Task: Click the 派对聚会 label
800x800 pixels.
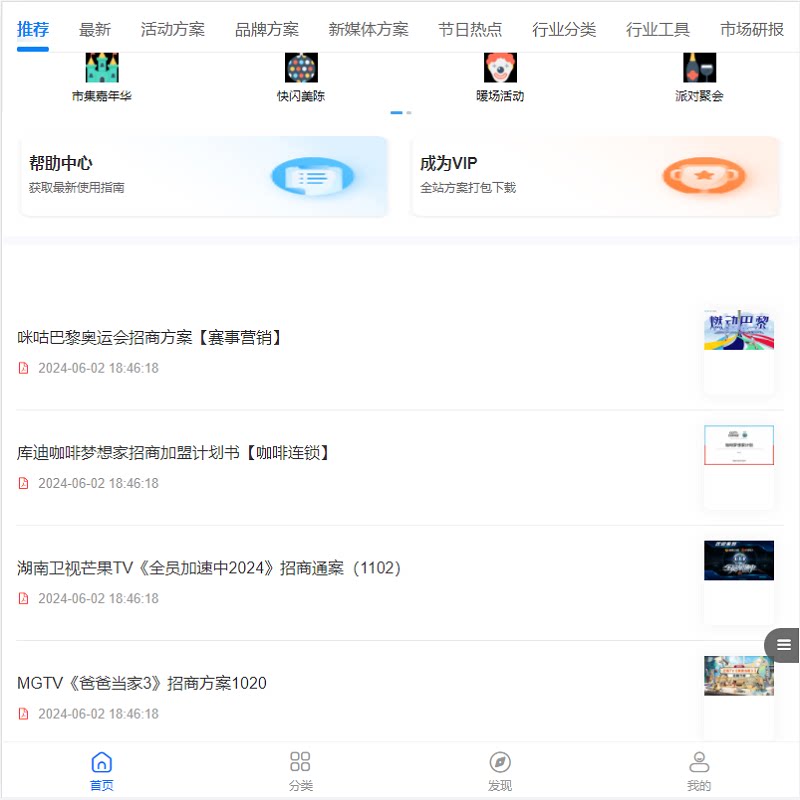Action: [x=699, y=96]
